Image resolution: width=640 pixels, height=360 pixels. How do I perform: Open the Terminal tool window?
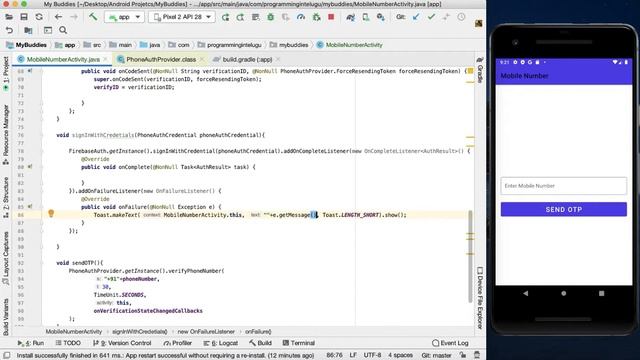[298, 343]
